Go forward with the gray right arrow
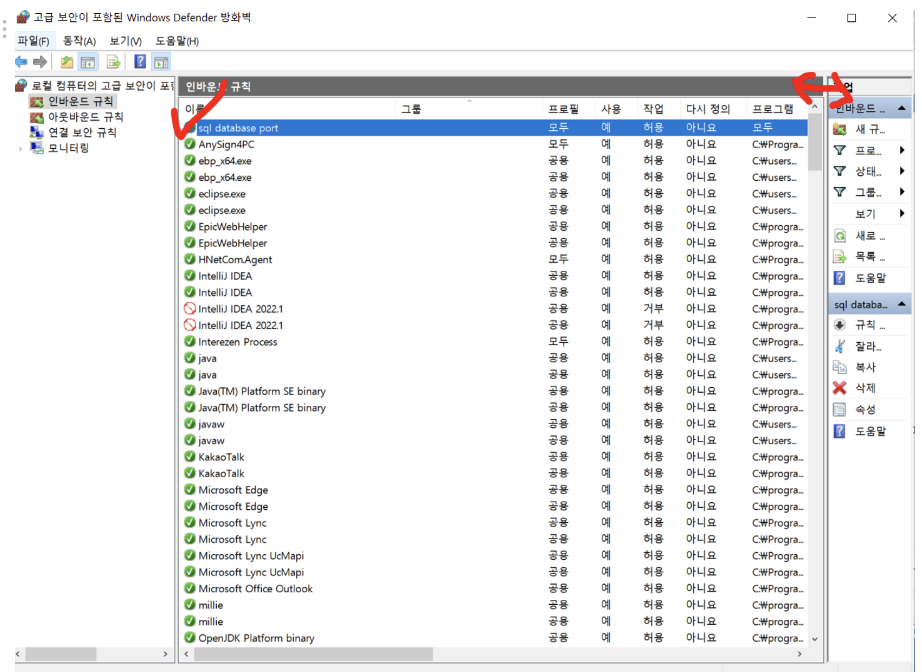922x672 pixels. [x=40, y=62]
